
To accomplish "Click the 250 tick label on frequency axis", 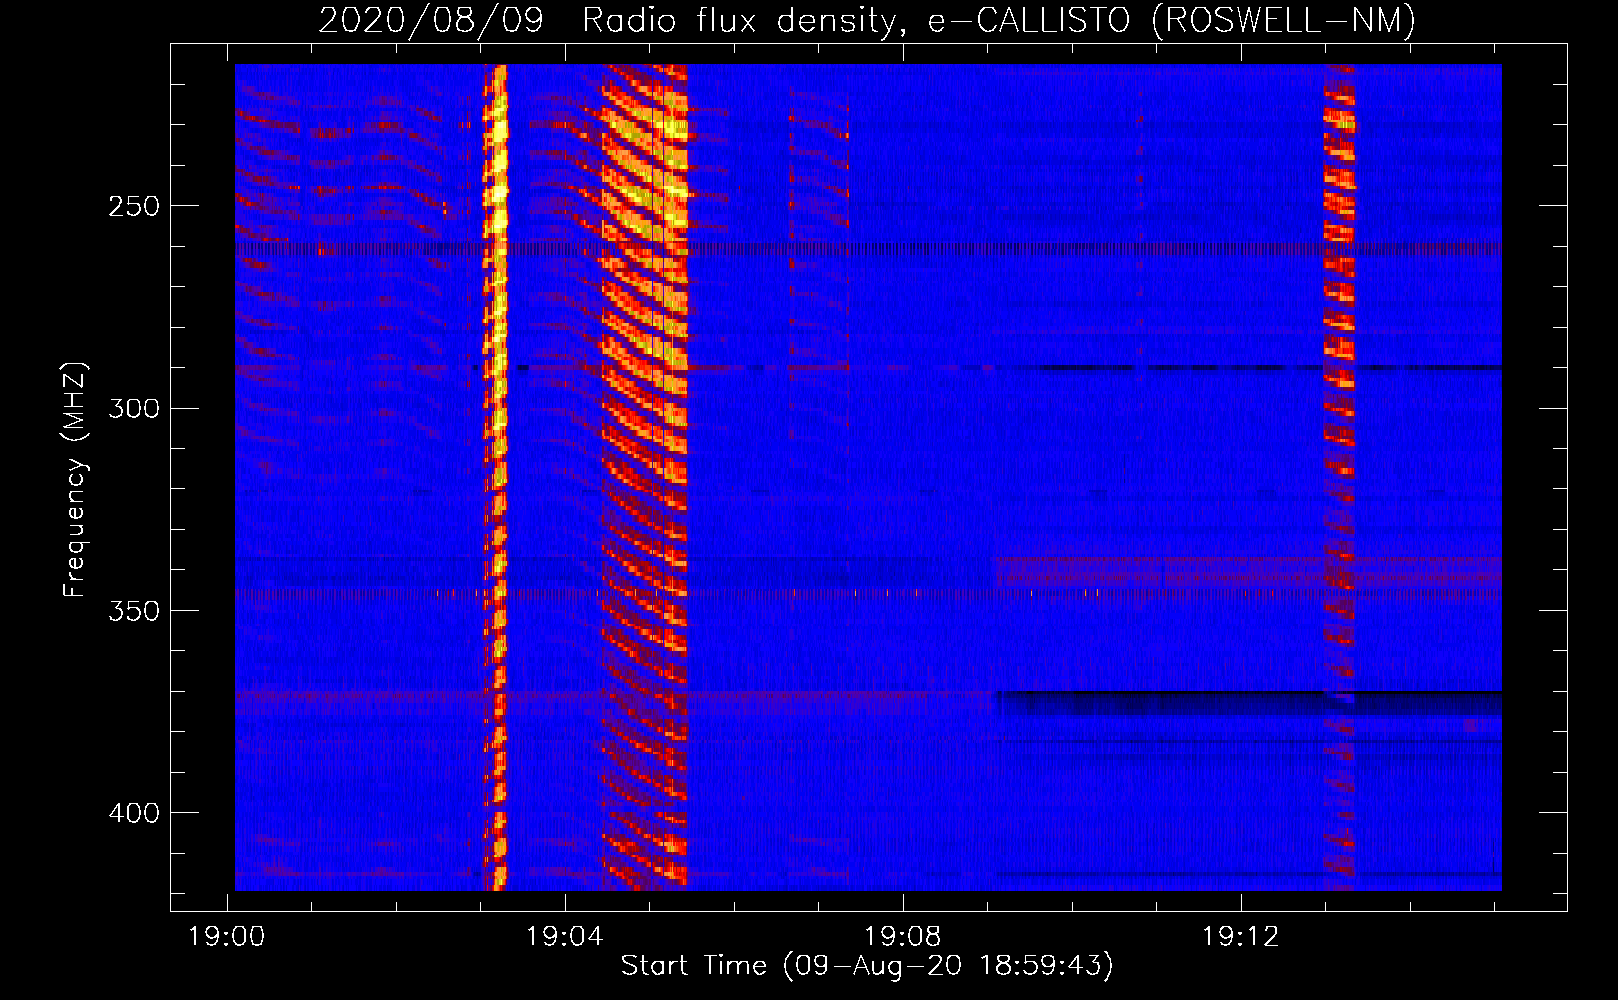I will pyautogui.click(x=134, y=206).
